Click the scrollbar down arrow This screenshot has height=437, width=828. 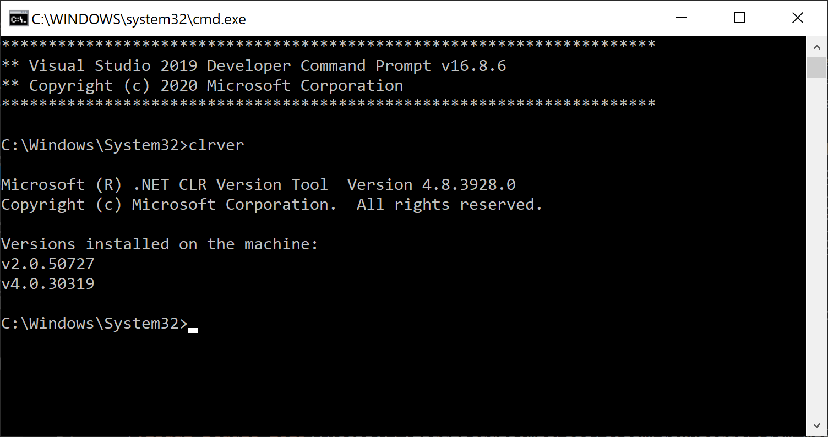pyautogui.click(x=817, y=426)
